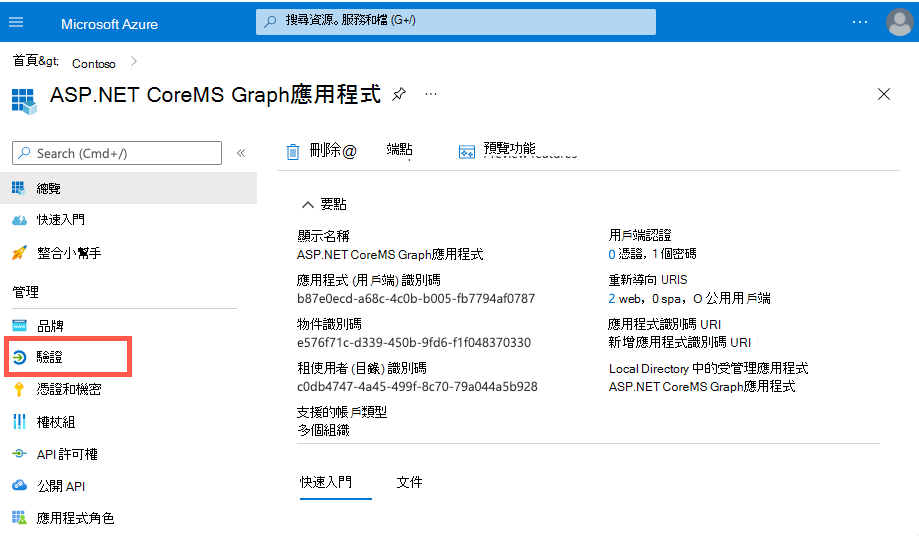Click the 品牌 www icon

pos(19,325)
